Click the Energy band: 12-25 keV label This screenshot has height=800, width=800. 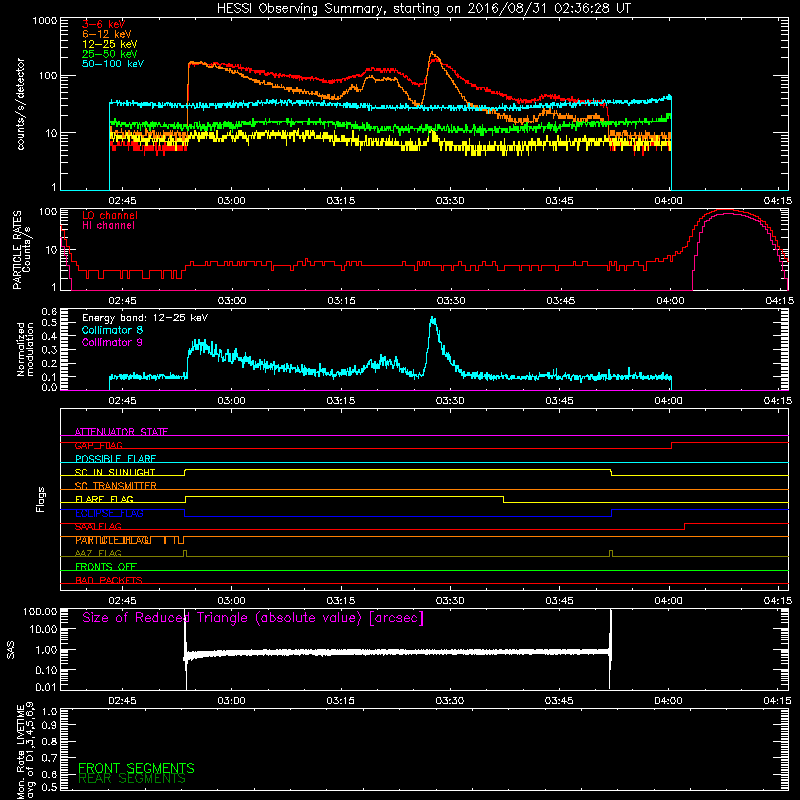coord(145,318)
